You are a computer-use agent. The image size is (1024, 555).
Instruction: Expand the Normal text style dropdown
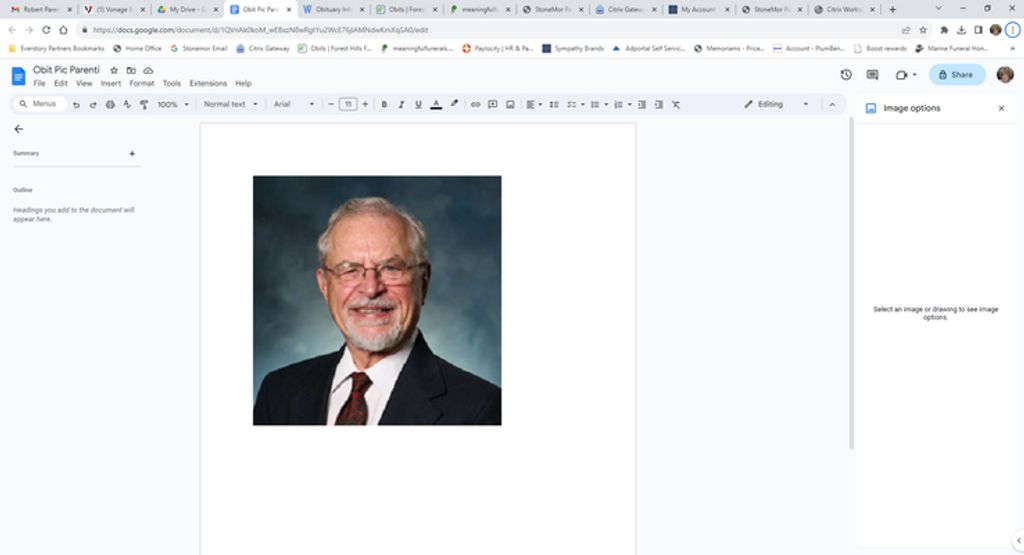230,104
